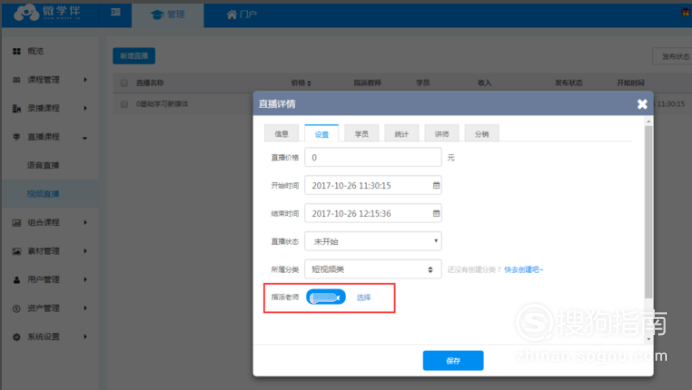Click the dialog scrollbar up arrow
Image resolution: width=692 pixels, height=390 pixels.
648,121
